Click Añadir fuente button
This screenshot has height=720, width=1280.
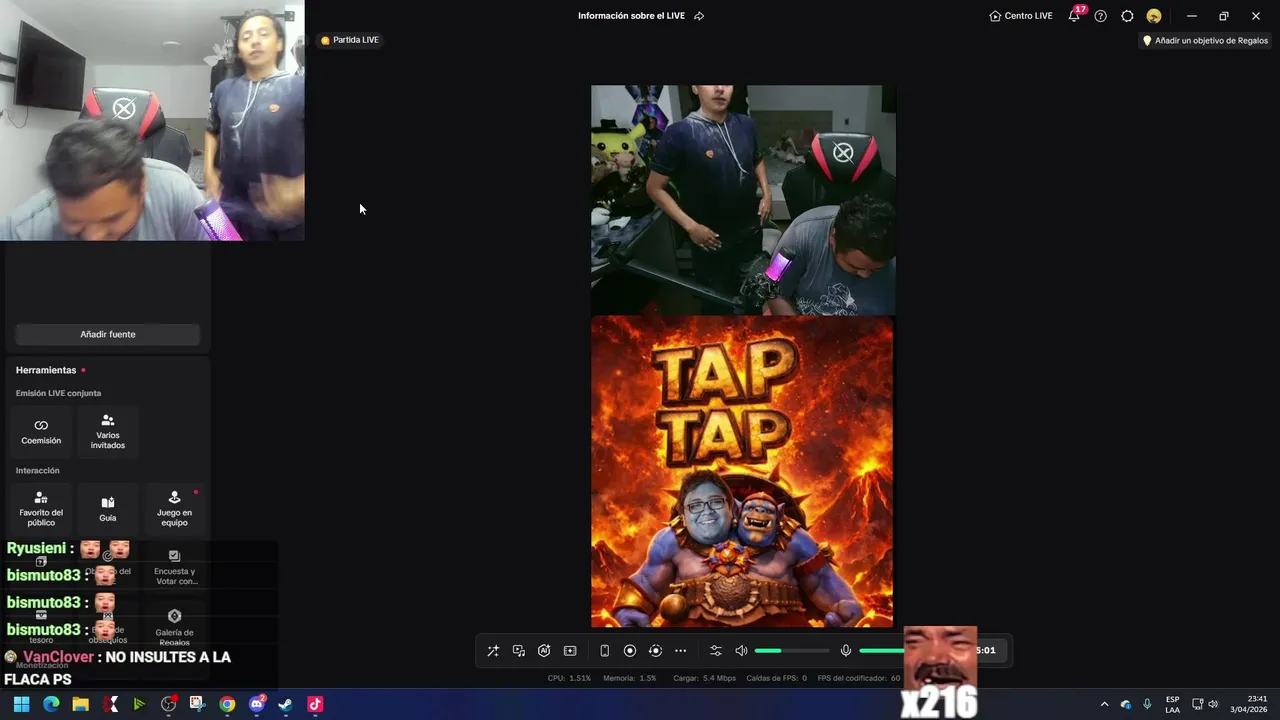(108, 334)
